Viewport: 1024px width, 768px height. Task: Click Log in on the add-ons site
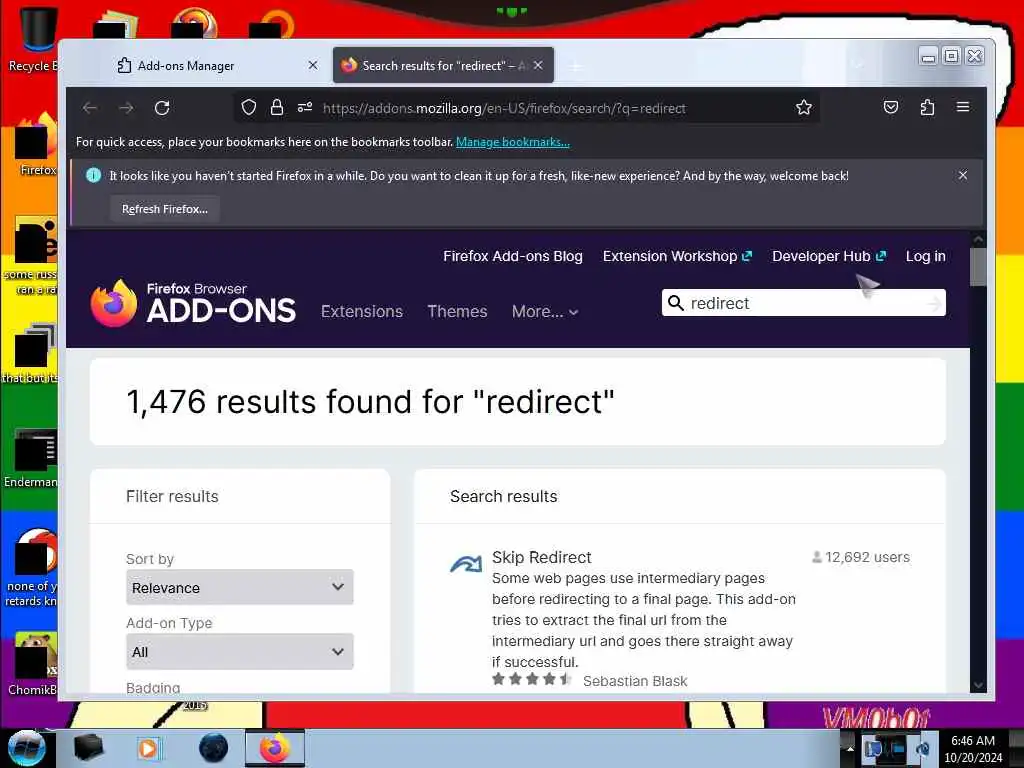coord(925,256)
